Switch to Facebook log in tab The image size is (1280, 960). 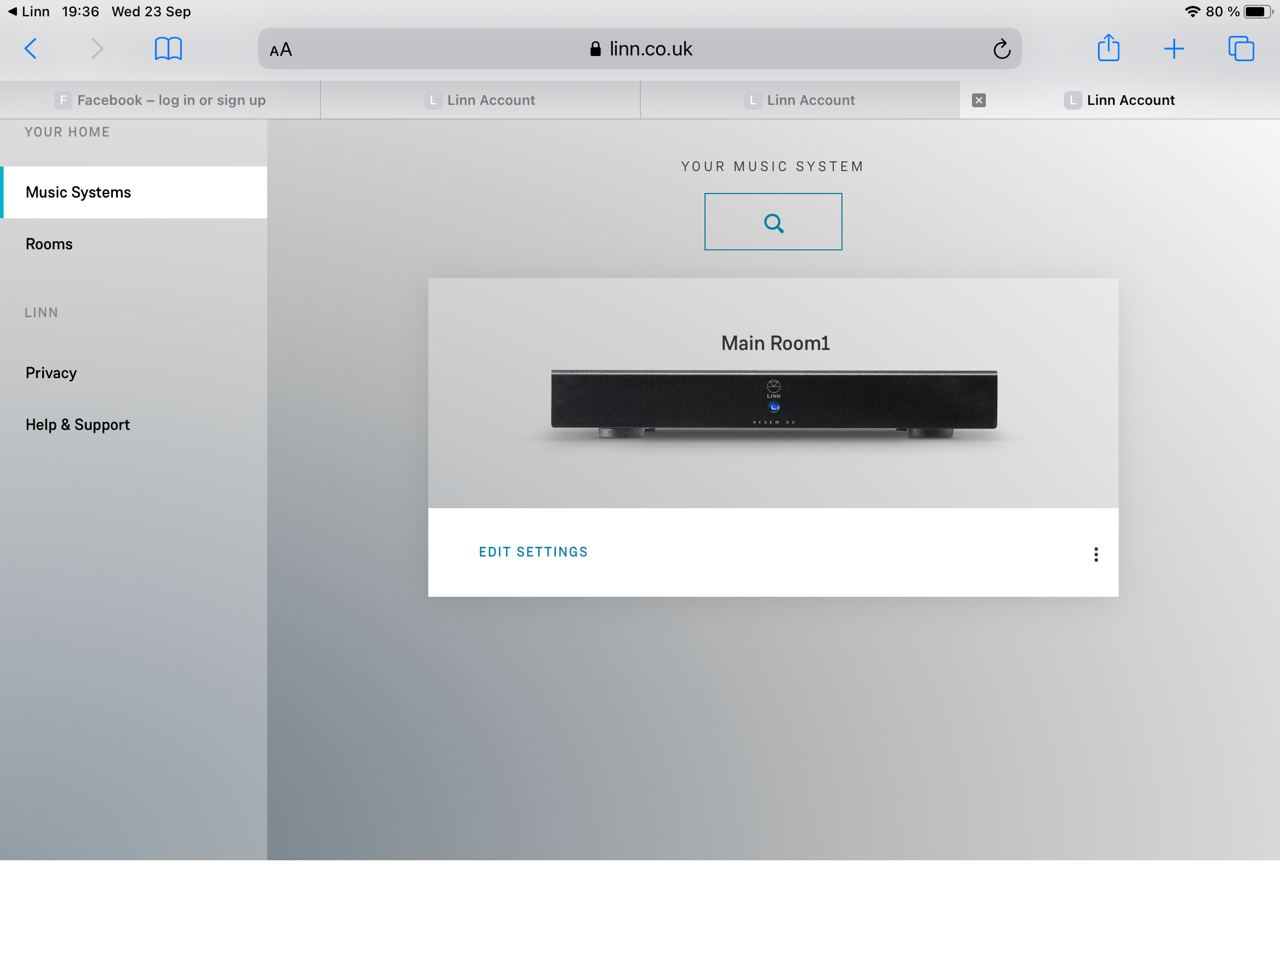pos(160,100)
